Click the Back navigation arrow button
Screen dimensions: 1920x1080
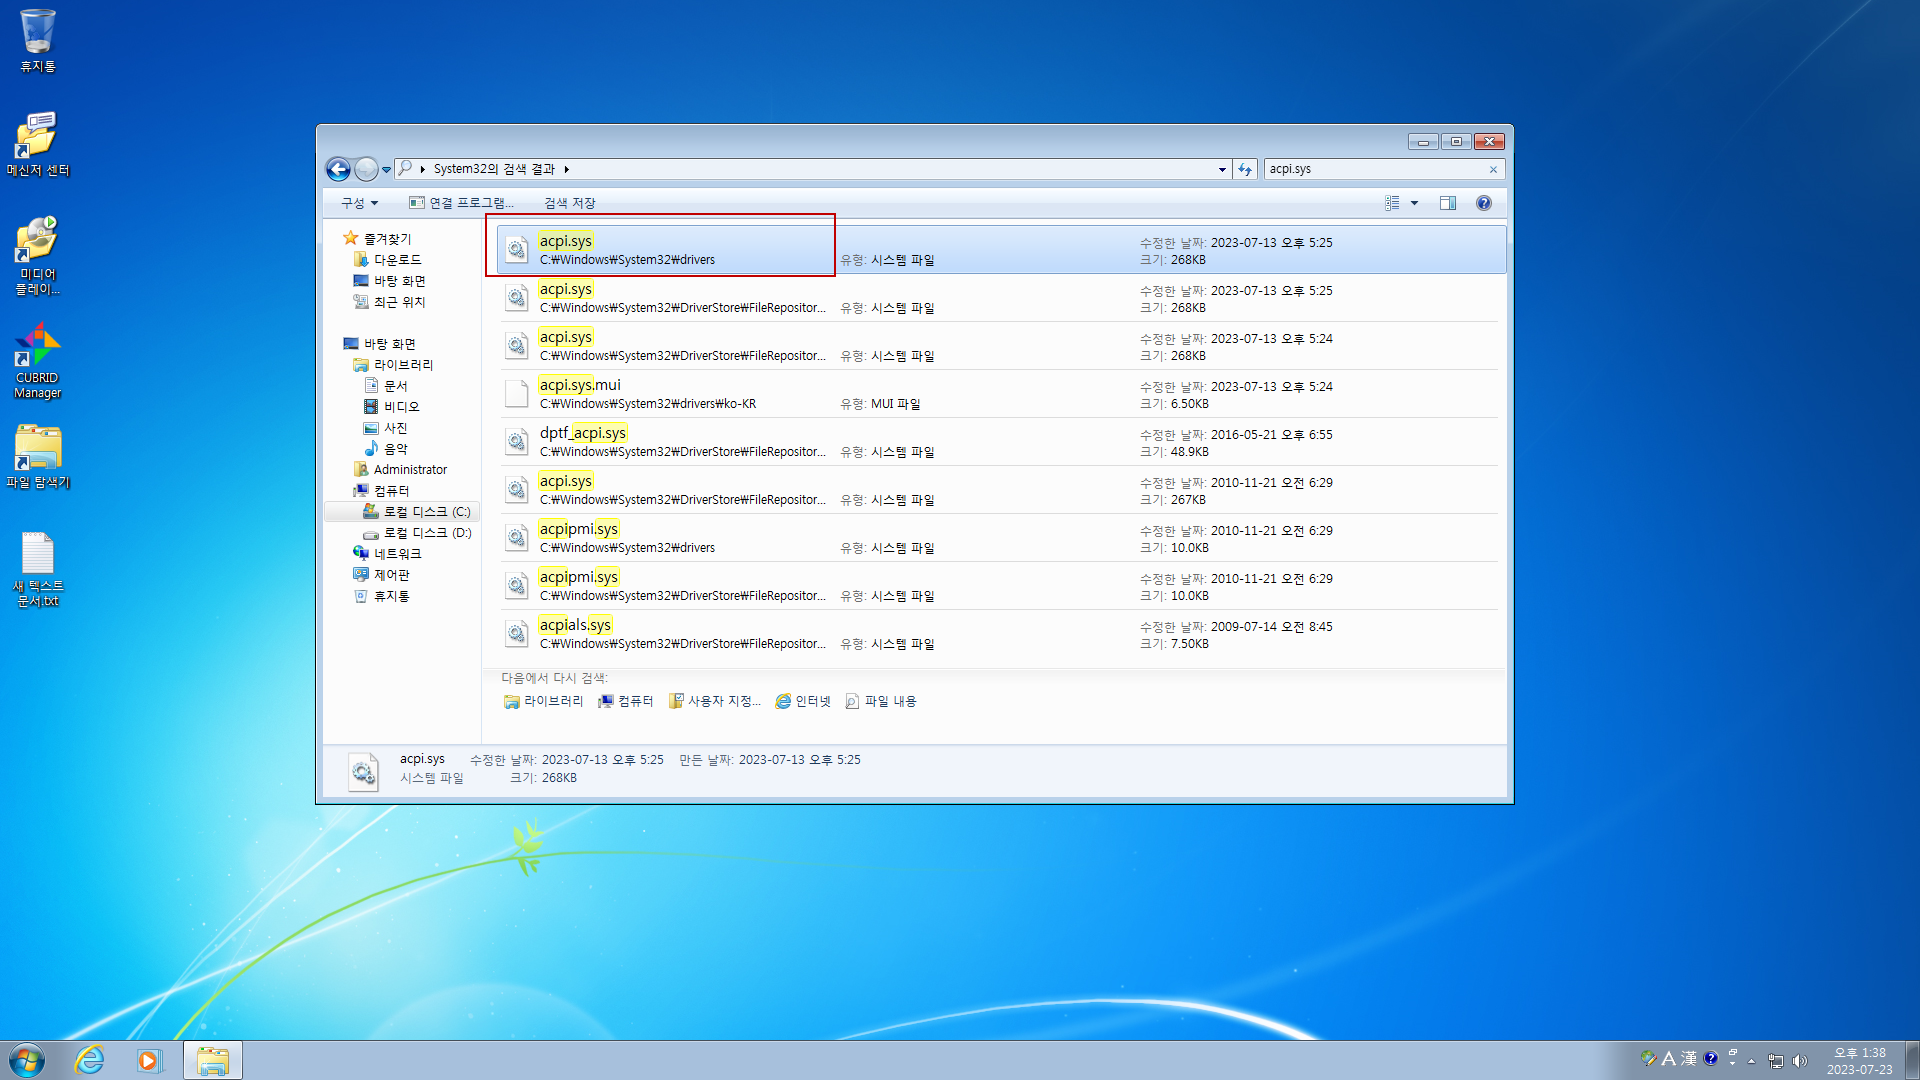(338, 169)
